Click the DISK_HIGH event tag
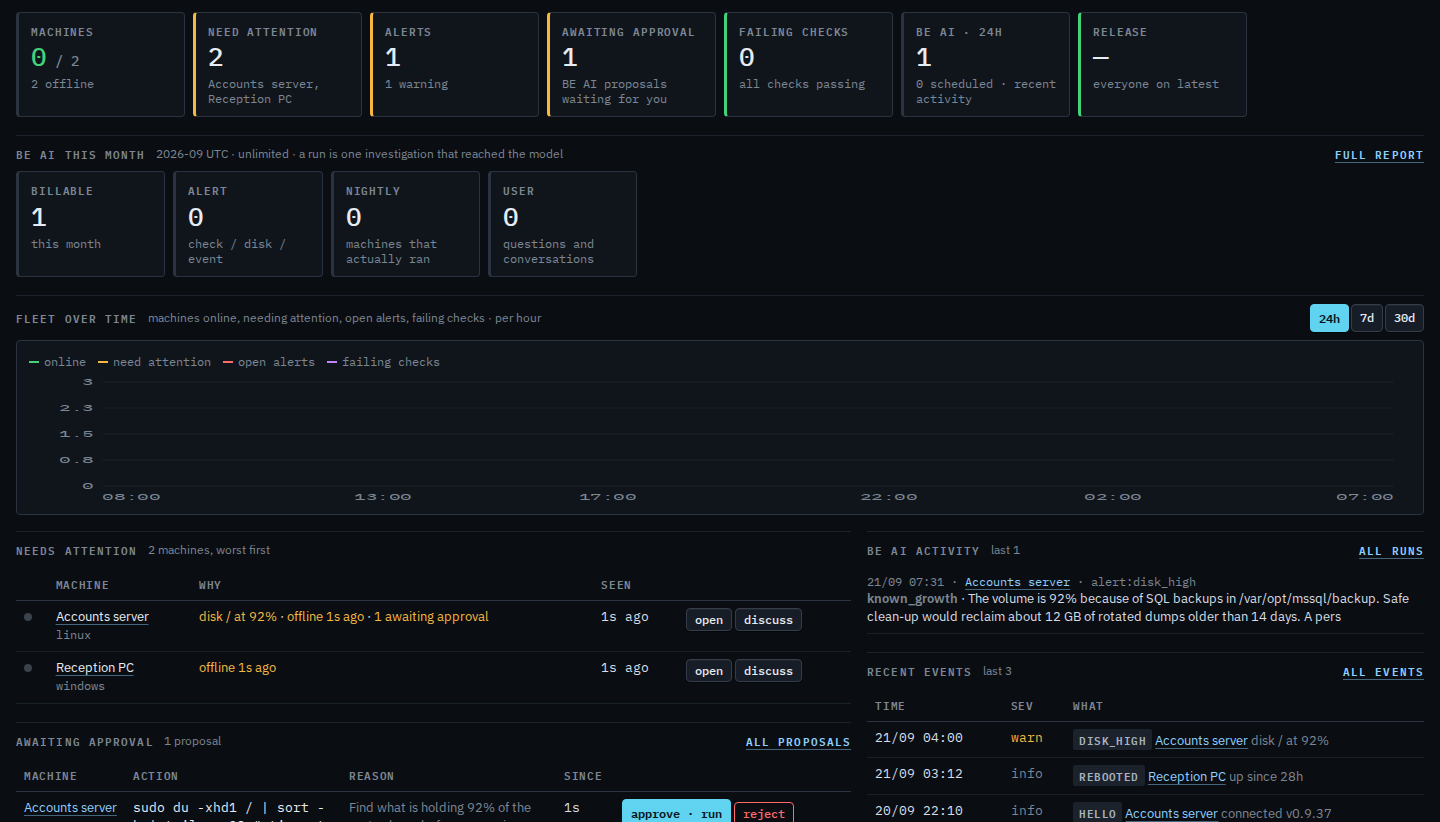 pos(1112,741)
